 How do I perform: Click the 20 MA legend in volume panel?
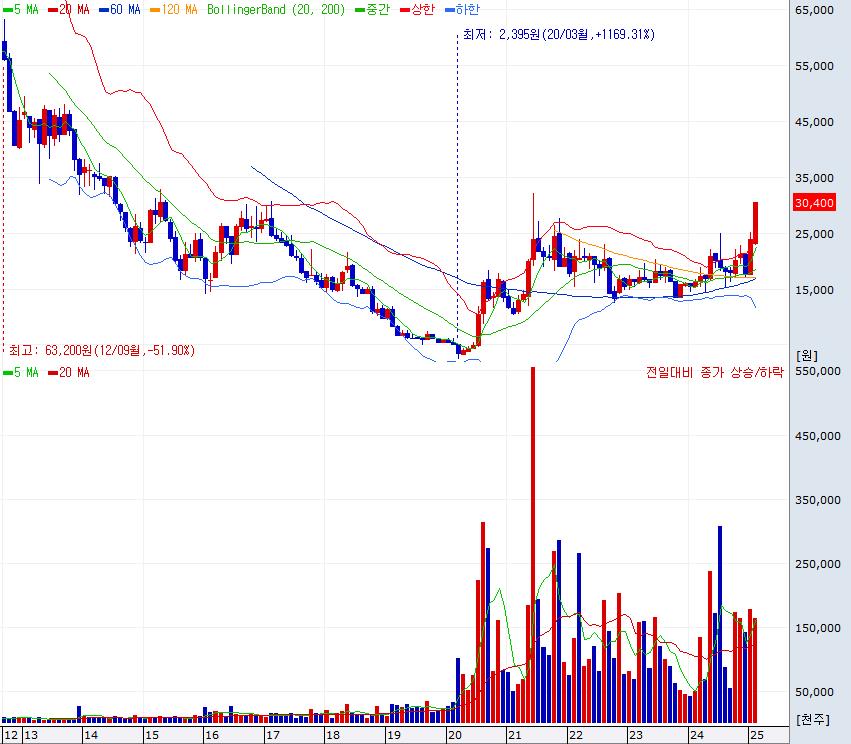click(70, 373)
